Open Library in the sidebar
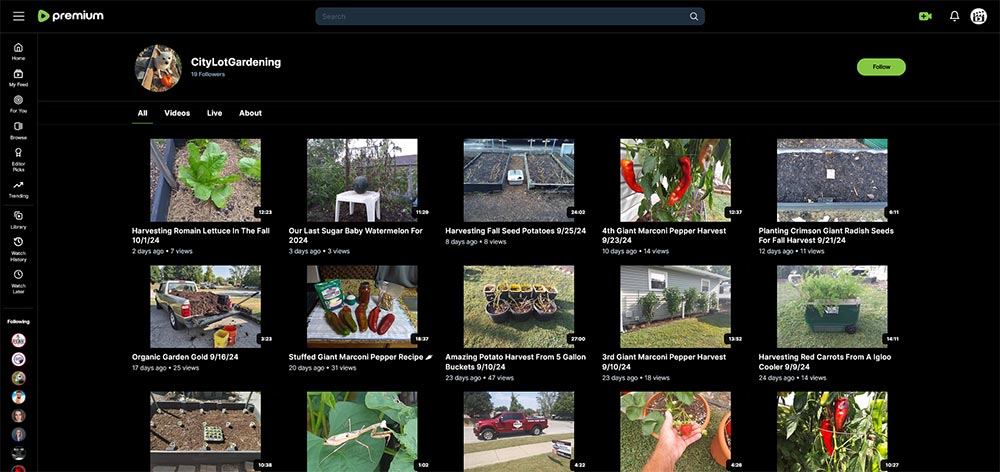This screenshot has height=472, width=1000. [18, 220]
